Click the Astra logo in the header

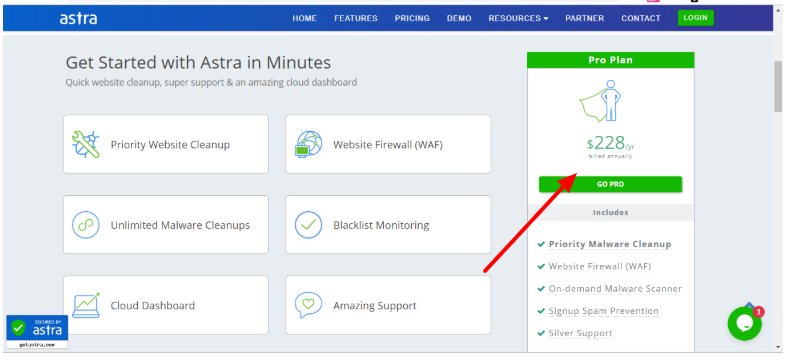click(x=78, y=18)
